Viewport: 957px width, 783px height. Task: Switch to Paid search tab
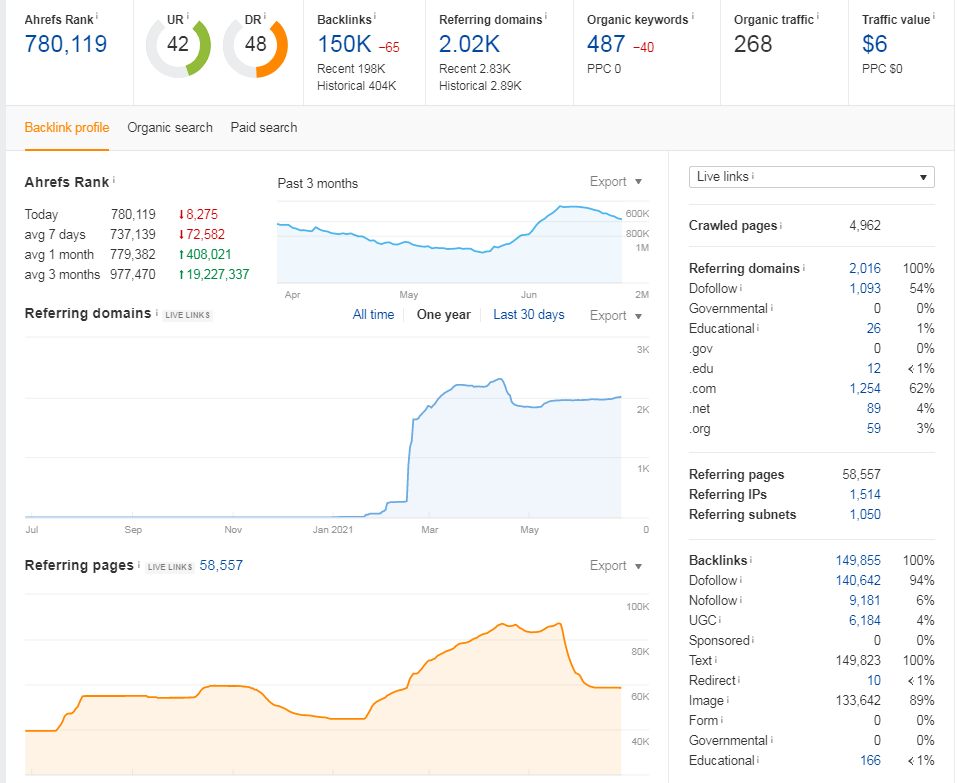(x=264, y=128)
